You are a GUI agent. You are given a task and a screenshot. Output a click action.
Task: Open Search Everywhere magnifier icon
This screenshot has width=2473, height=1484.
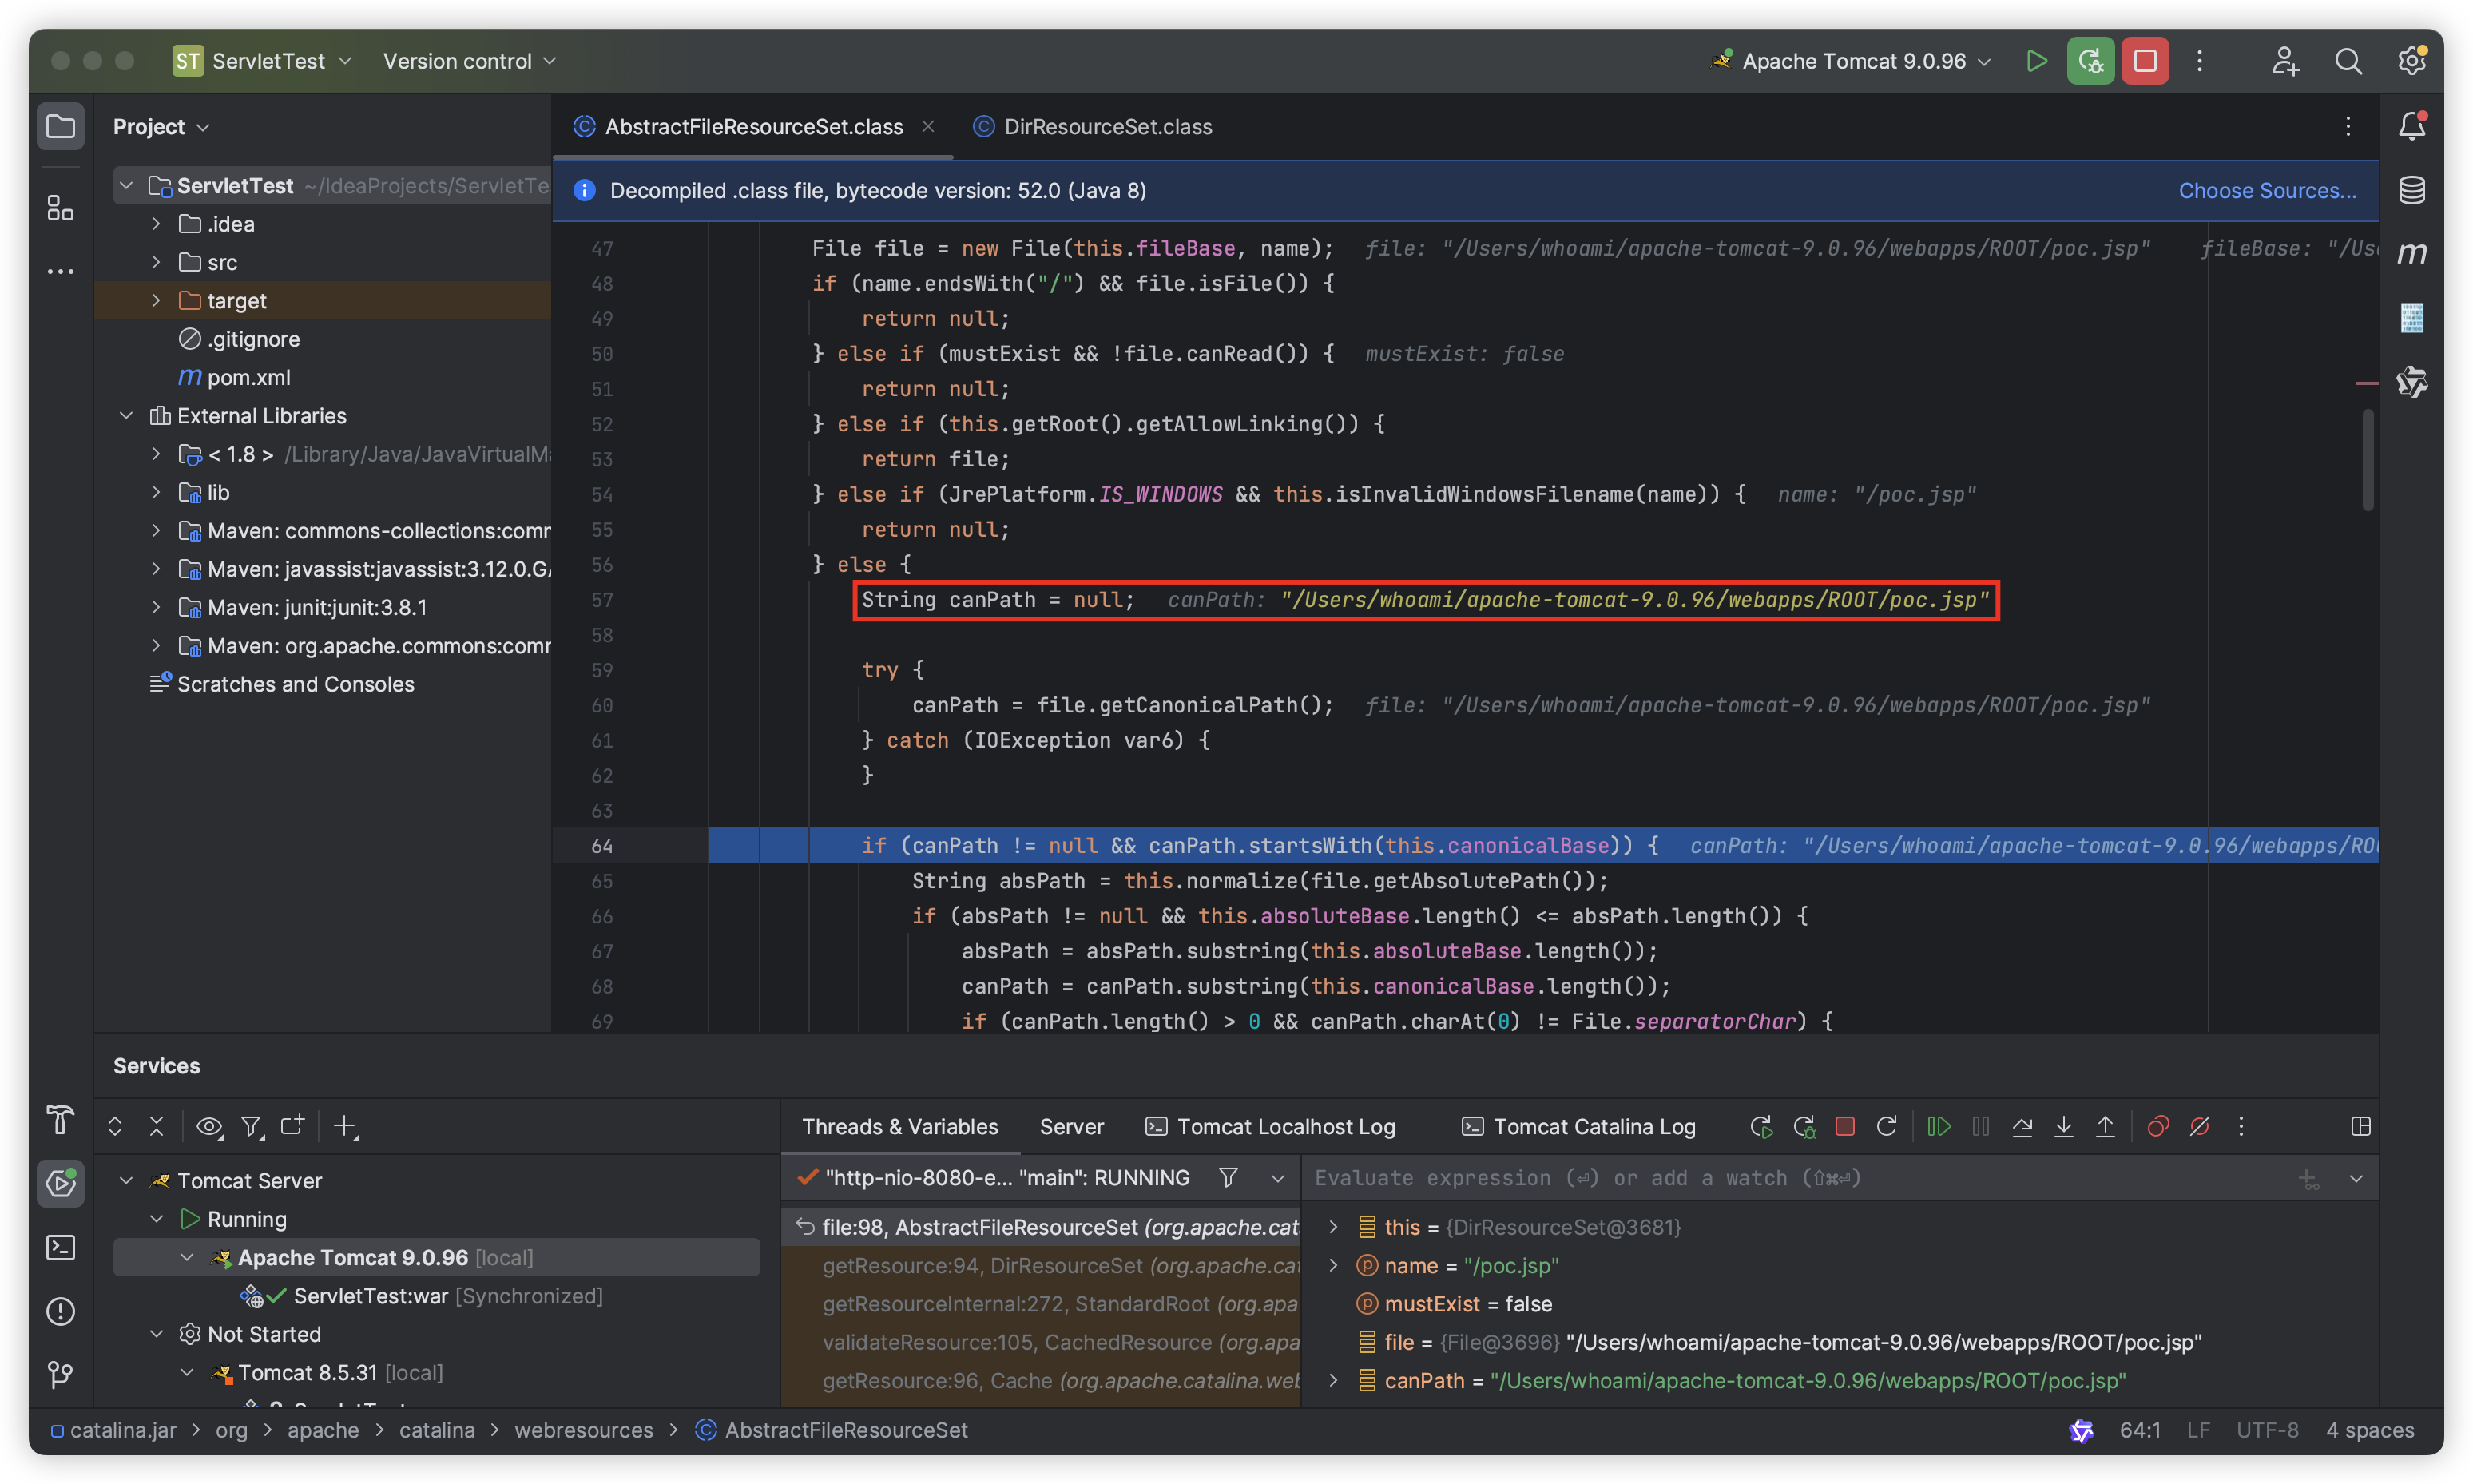[x=2348, y=61]
